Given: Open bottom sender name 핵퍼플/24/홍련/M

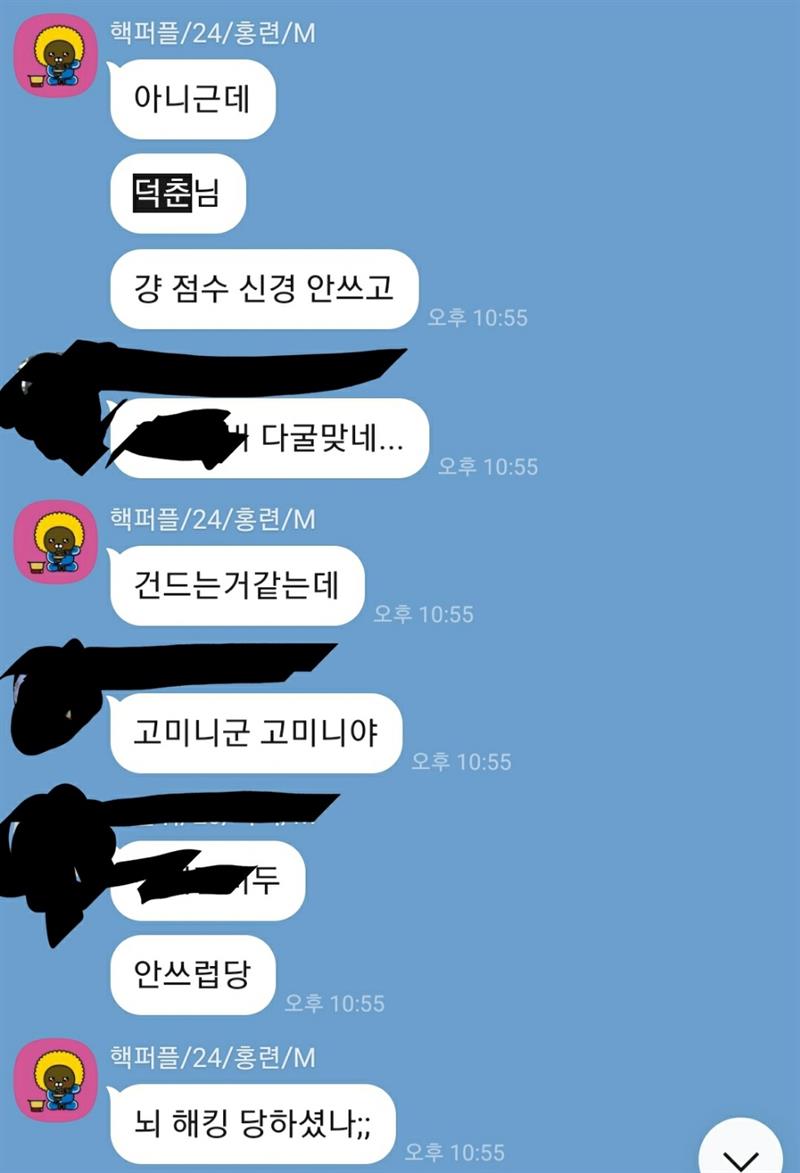Looking at the screenshot, I should coord(213,1057).
